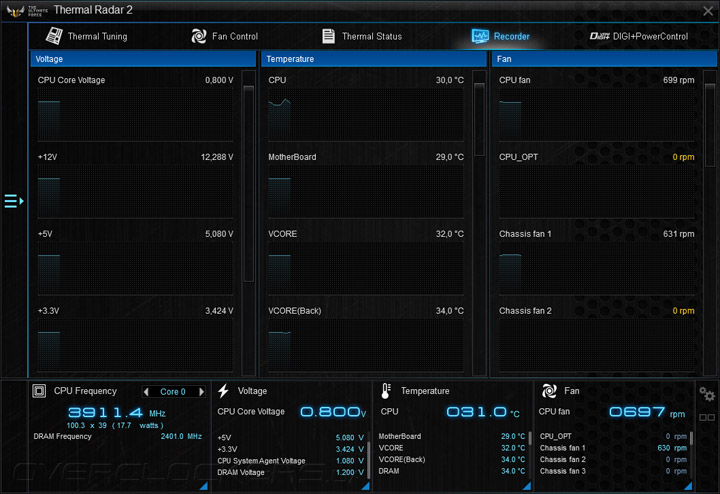The width and height of the screenshot is (720, 494).
Task: Open the DIGI+PowerControl tab
Action: tap(639, 36)
